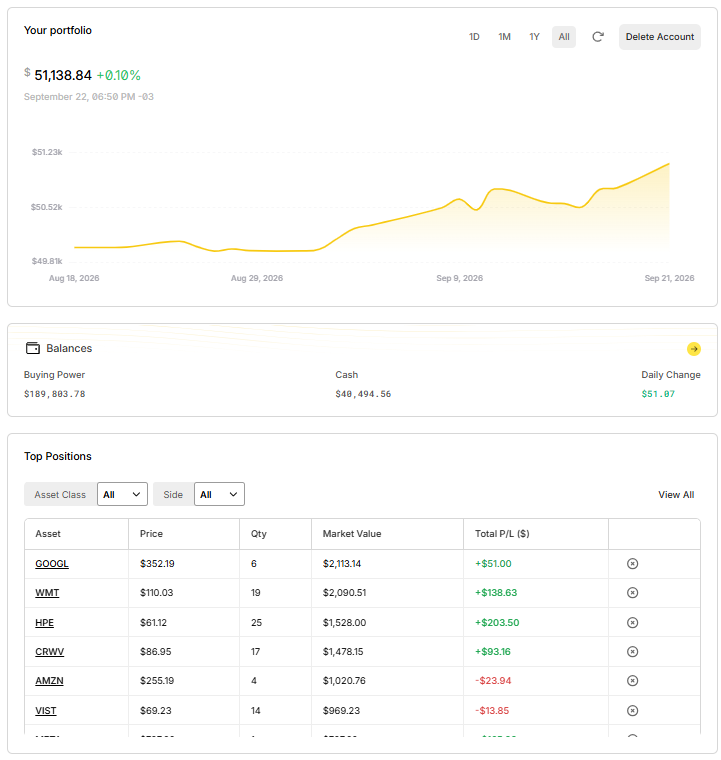Click the Price column header
This screenshot has height=760, width=721.
click(151, 534)
